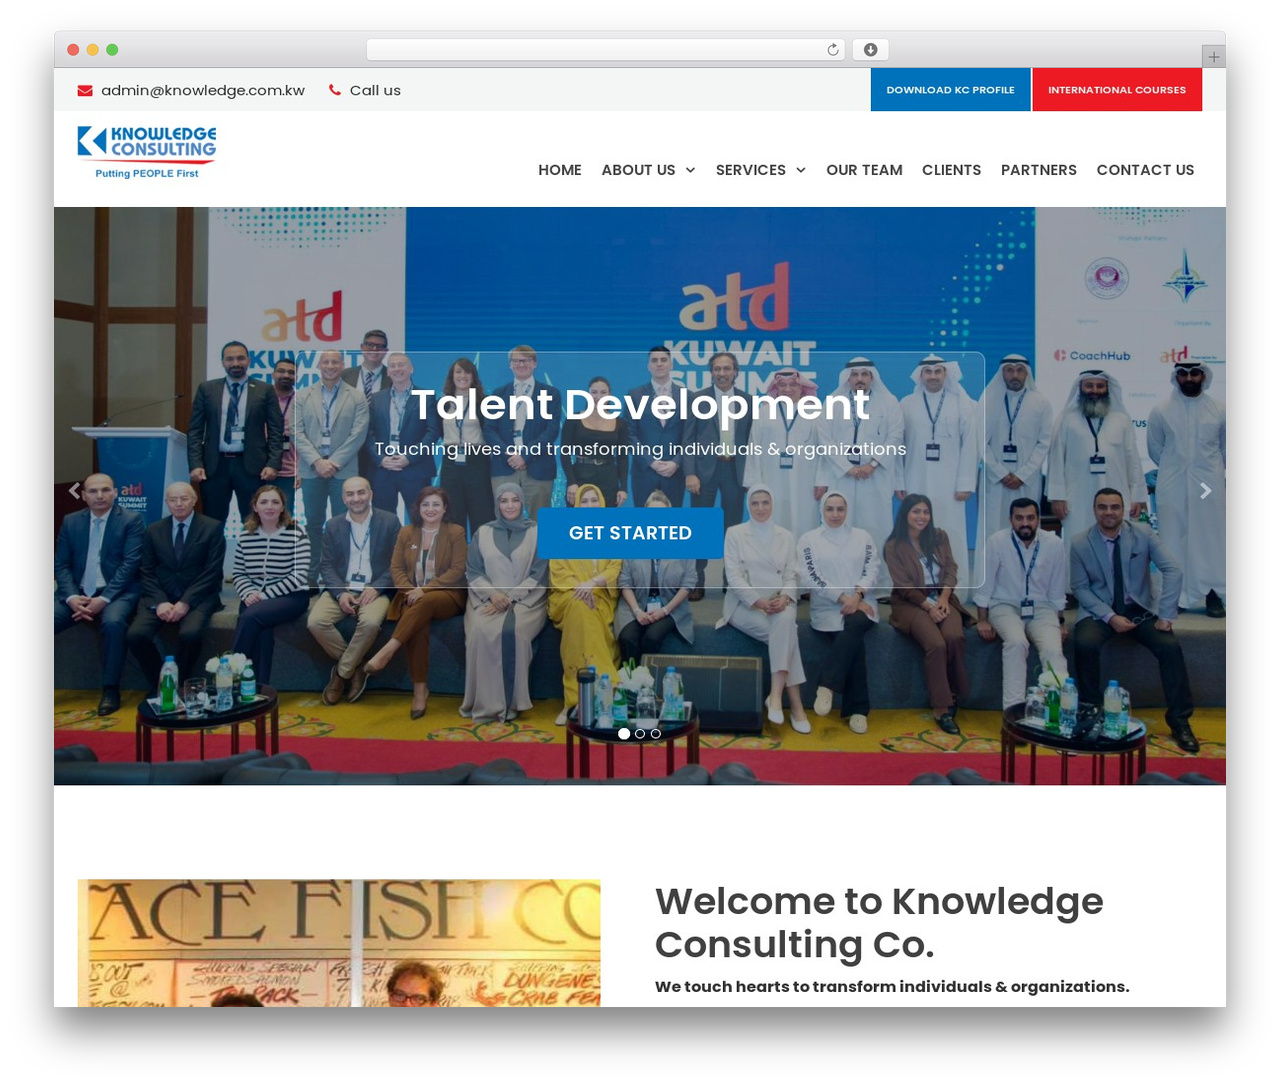Click the Putting PEOPLE First tagline

point(147,174)
